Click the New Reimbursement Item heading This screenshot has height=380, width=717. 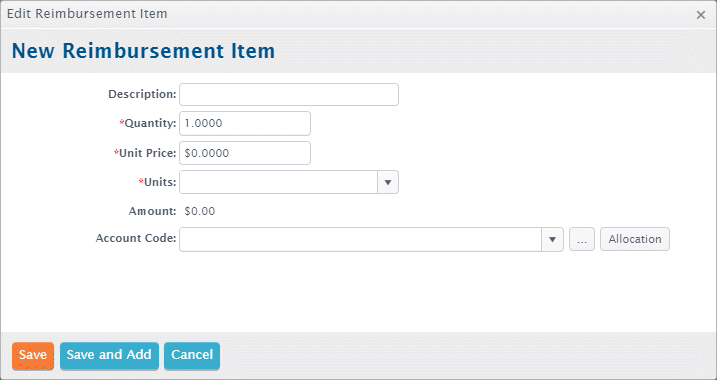(143, 51)
